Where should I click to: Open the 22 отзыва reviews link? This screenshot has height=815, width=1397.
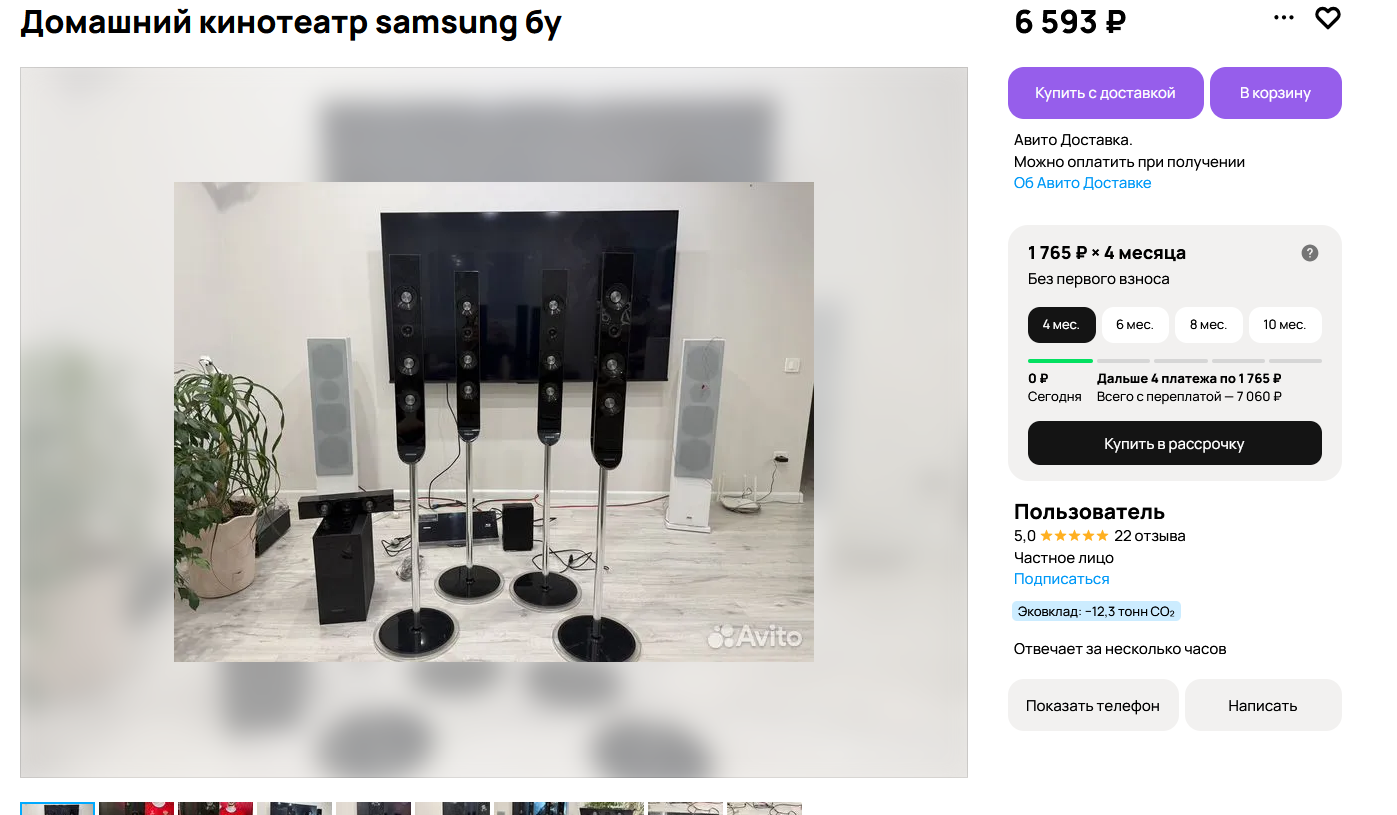[1150, 536]
